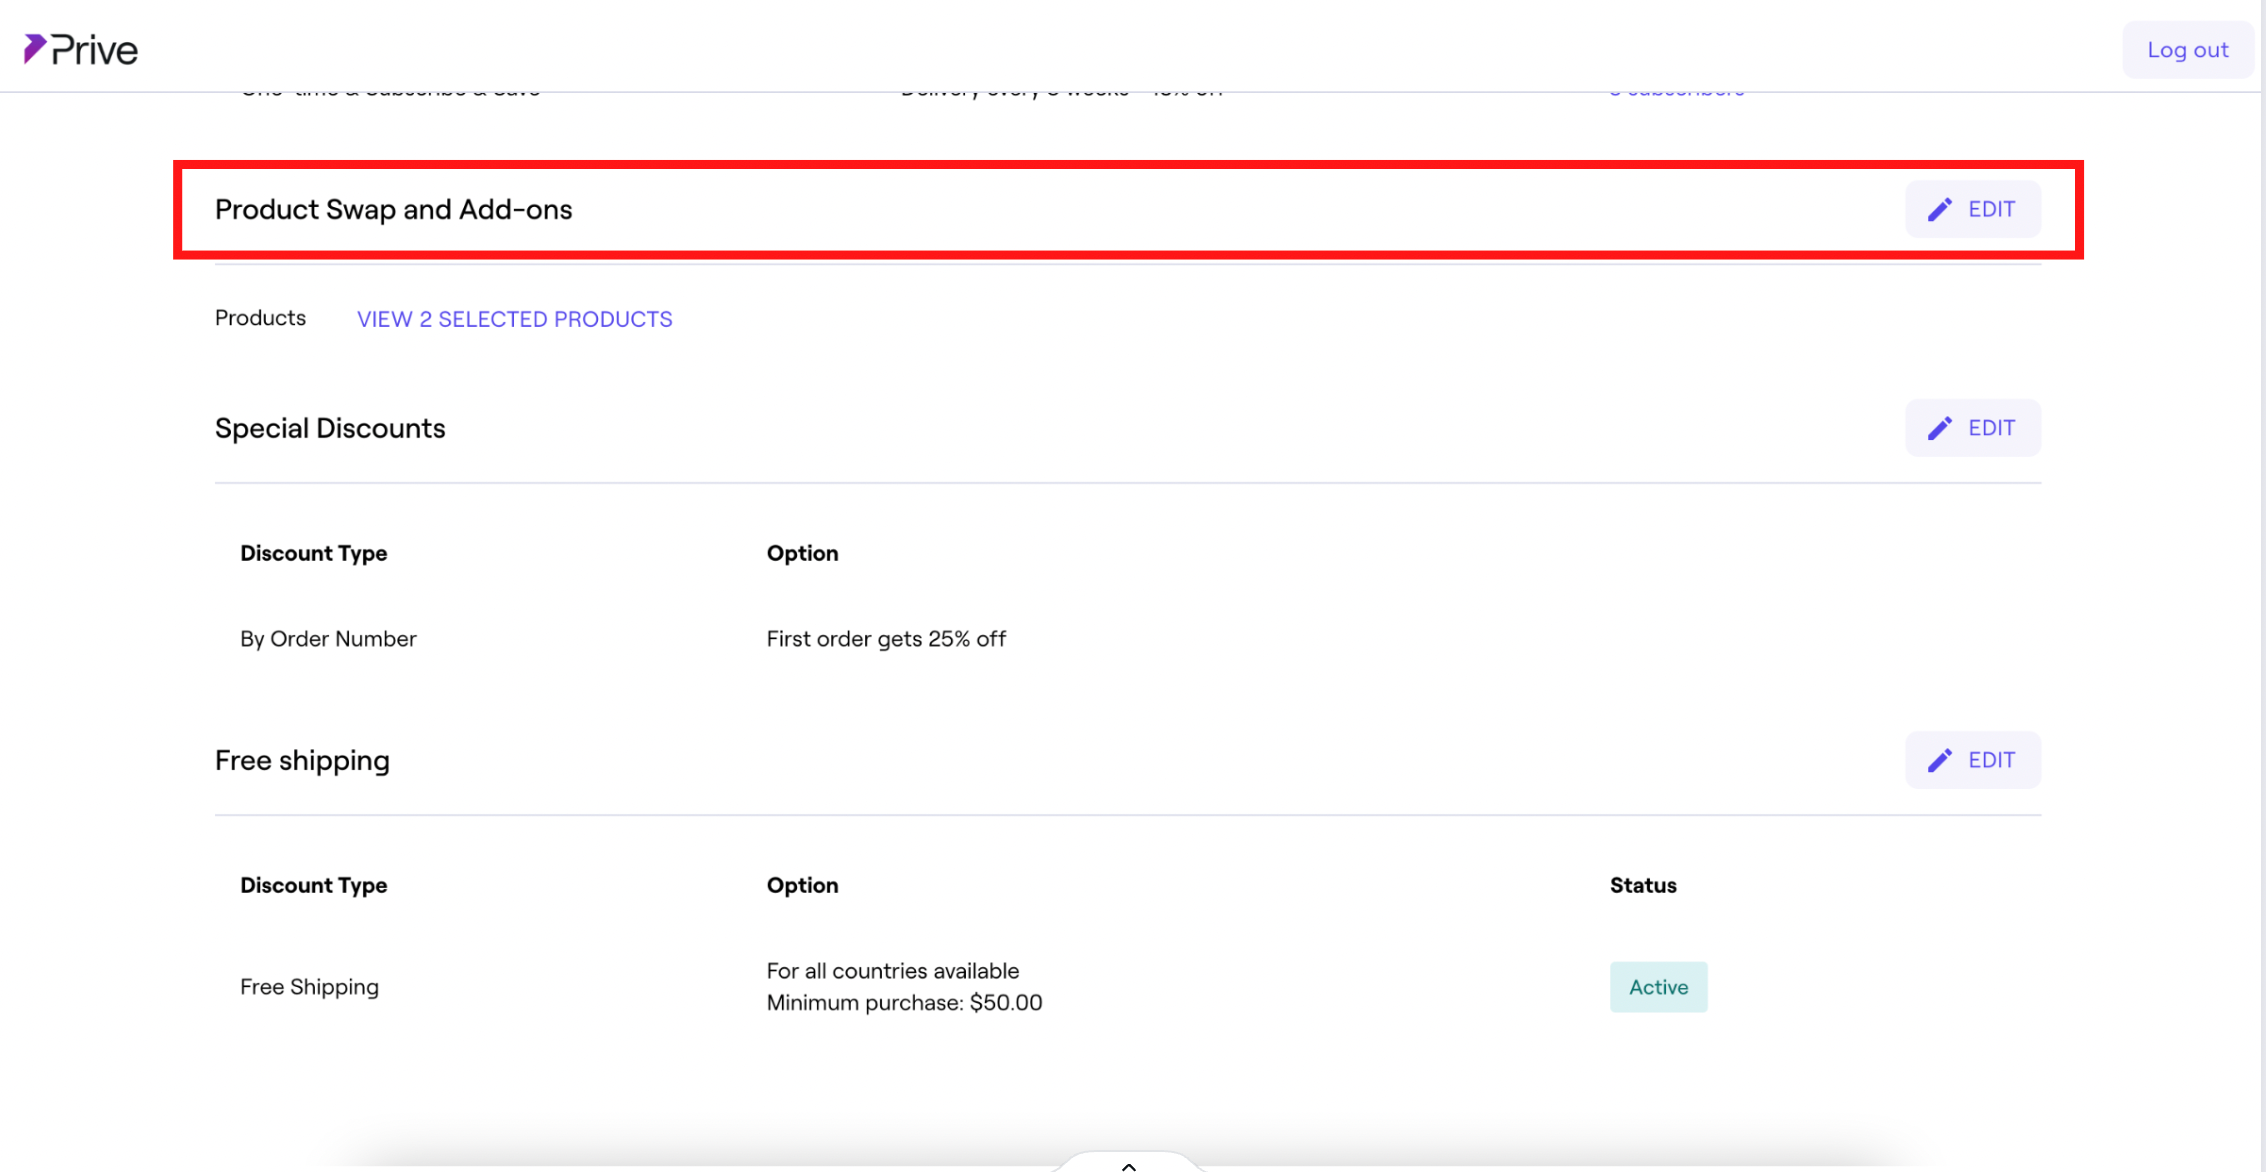Click the Minimum purchase $50.00 text
The width and height of the screenshot is (2266, 1172).
tap(904, 1003)
